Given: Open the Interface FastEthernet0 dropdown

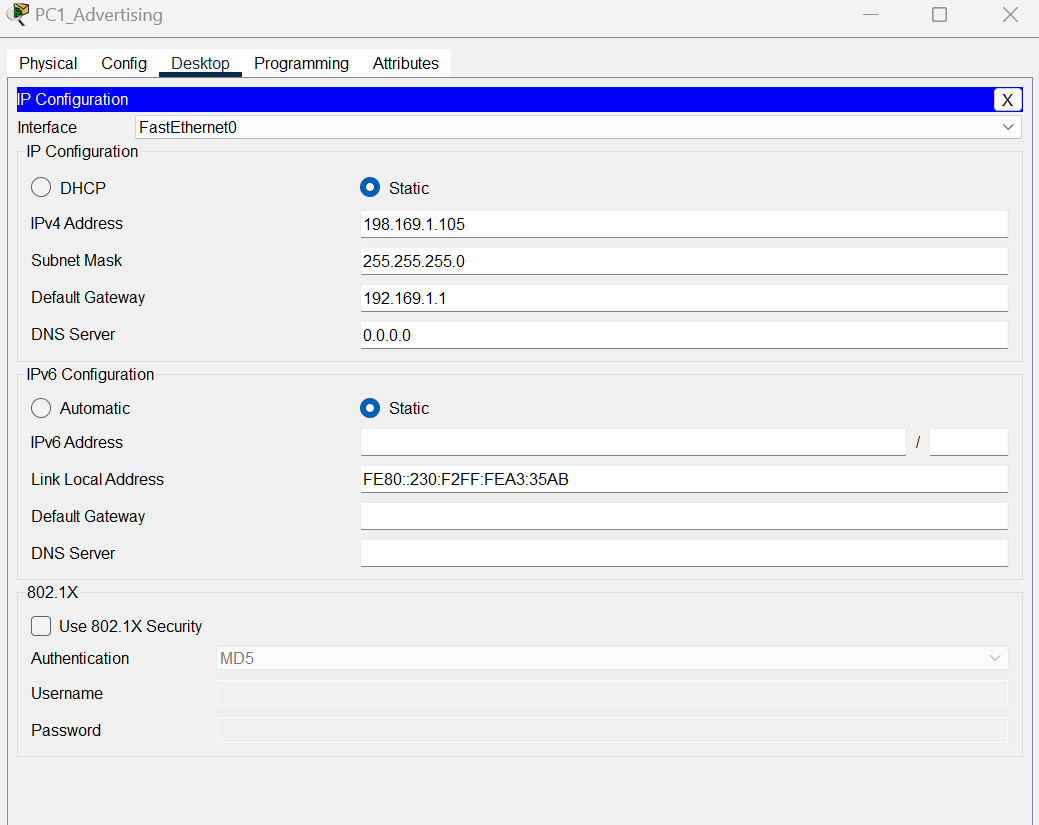Looking at the screenshot, I should coord(578,127).
